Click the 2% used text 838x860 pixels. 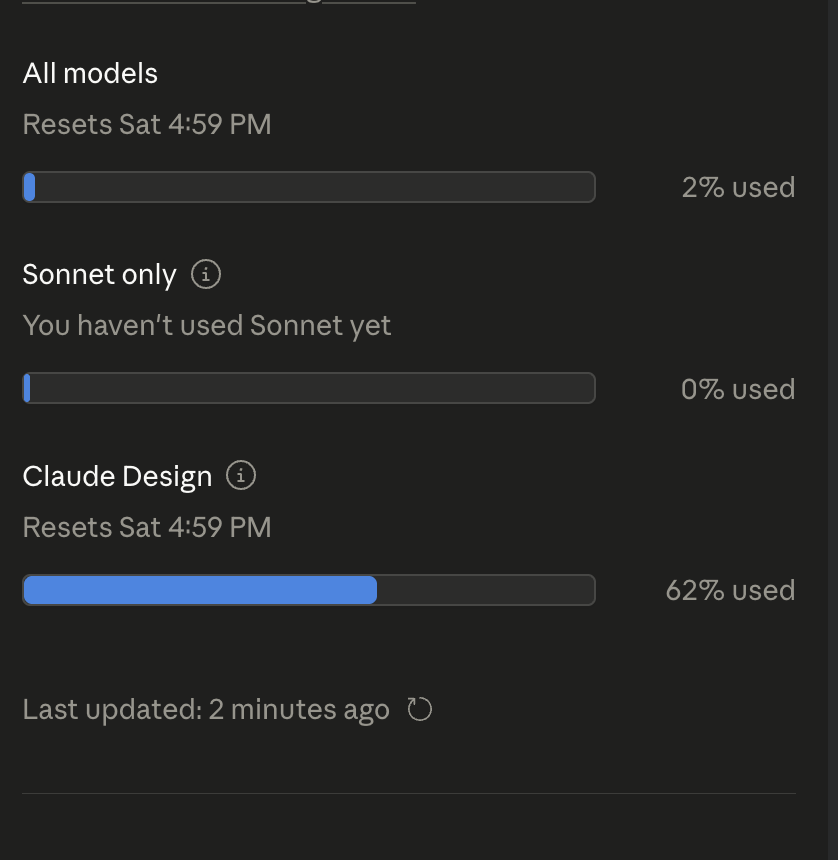[x=738, y=187]
